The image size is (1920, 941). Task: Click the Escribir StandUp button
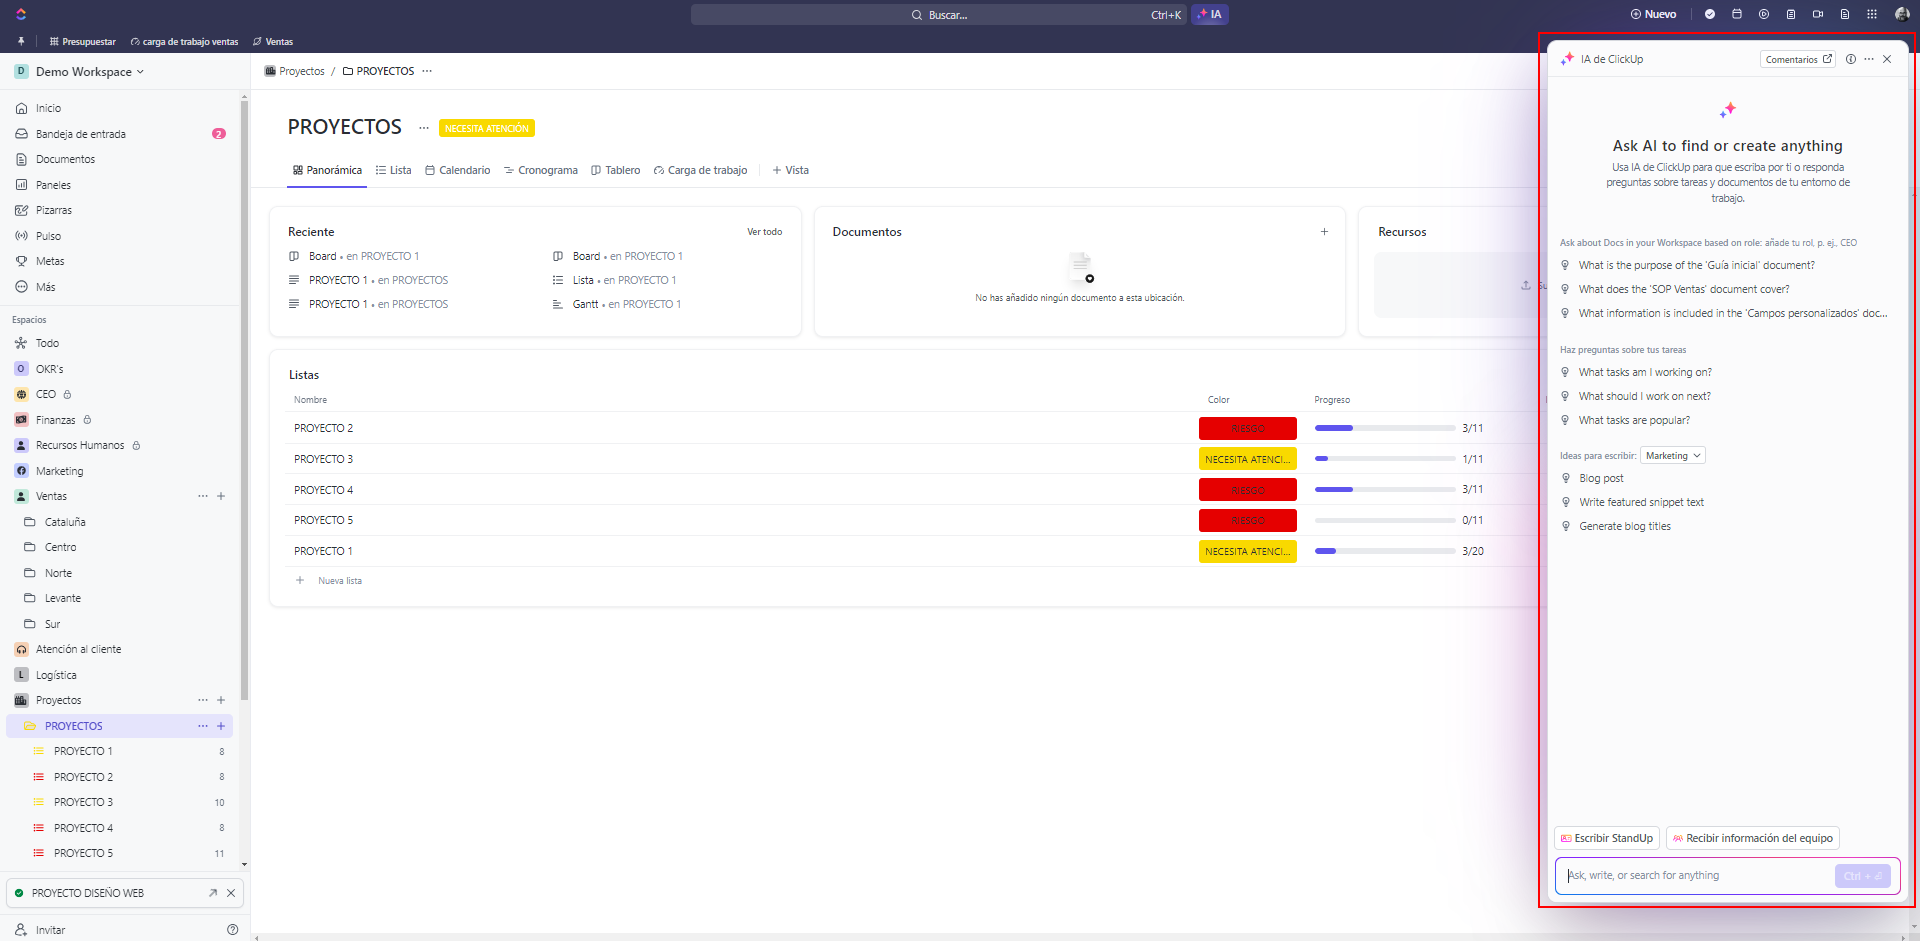tap(1607, 838)
